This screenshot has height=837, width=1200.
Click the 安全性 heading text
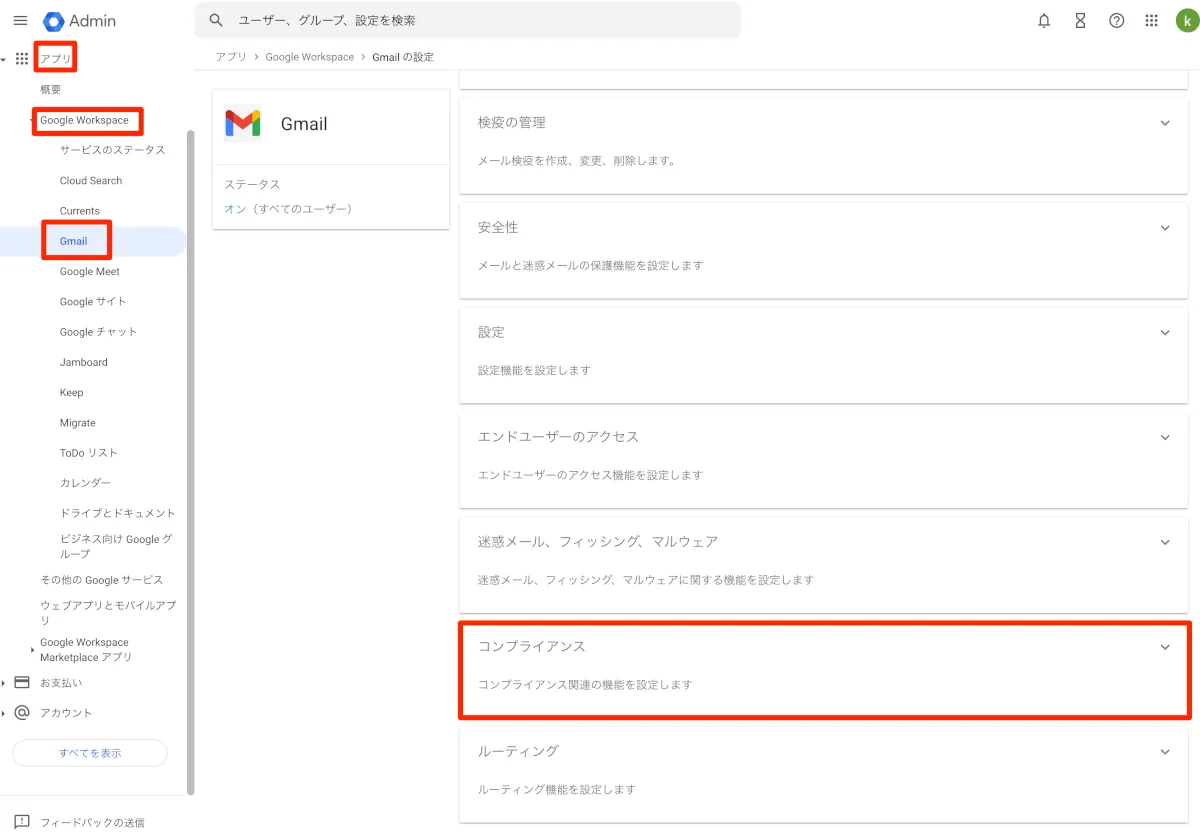pos(498,228)
